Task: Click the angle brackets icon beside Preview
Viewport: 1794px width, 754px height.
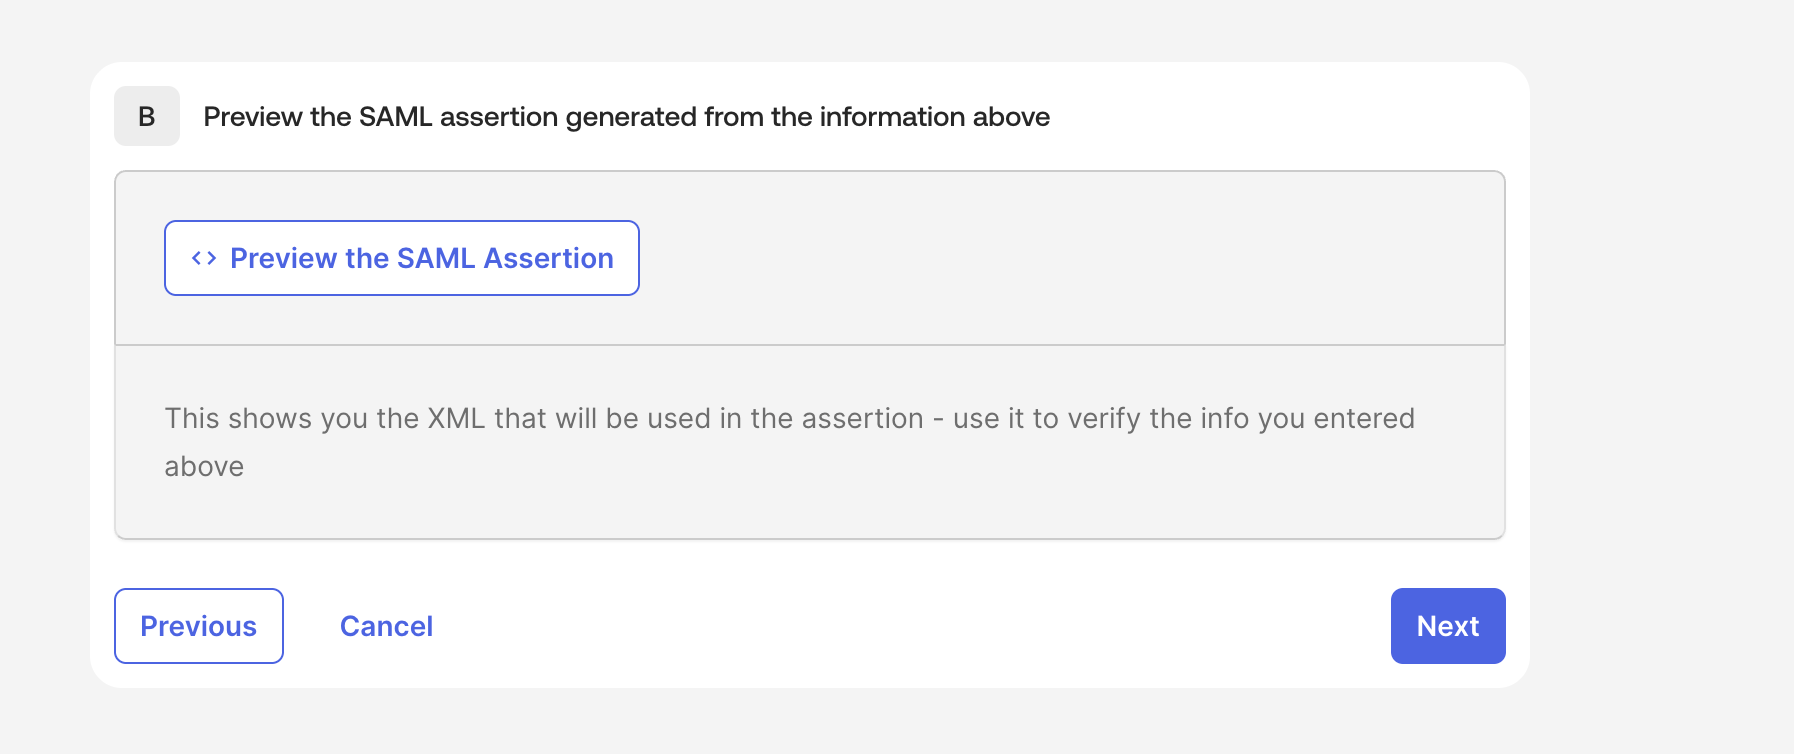Action: click(204, 258)
